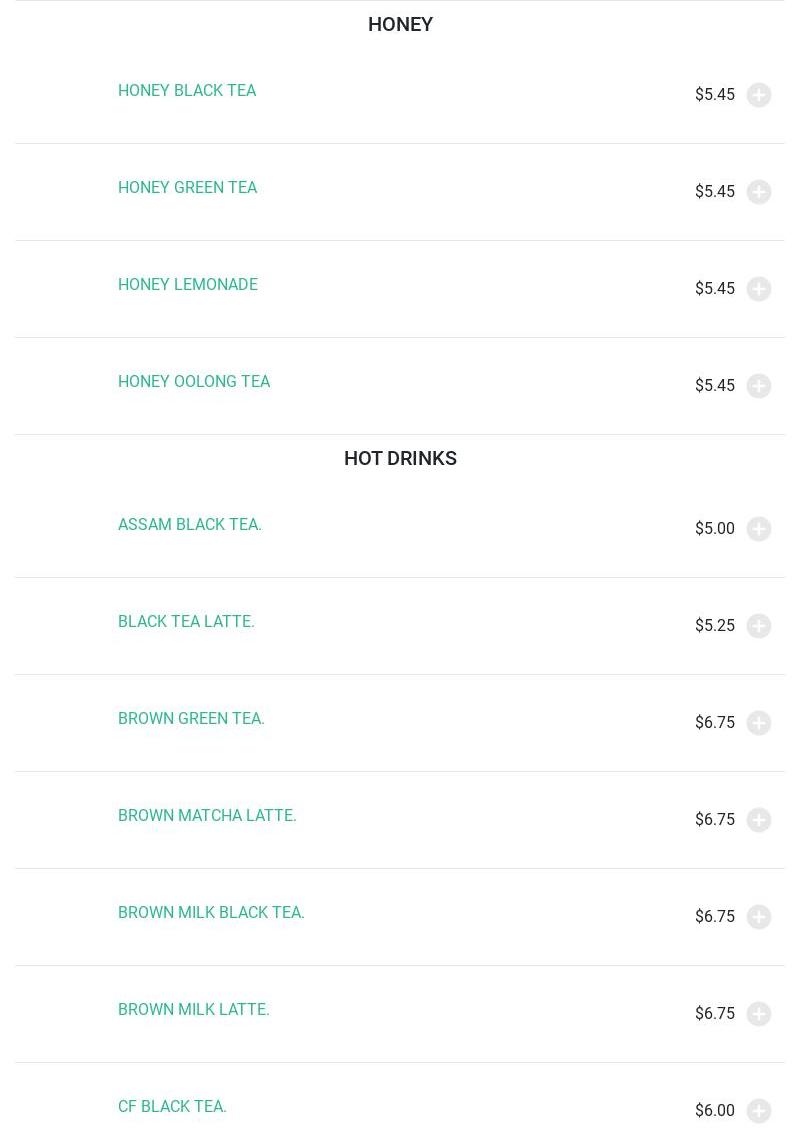
Task: Add Brown Matcha Latte with plus icon
Action: 759,820
